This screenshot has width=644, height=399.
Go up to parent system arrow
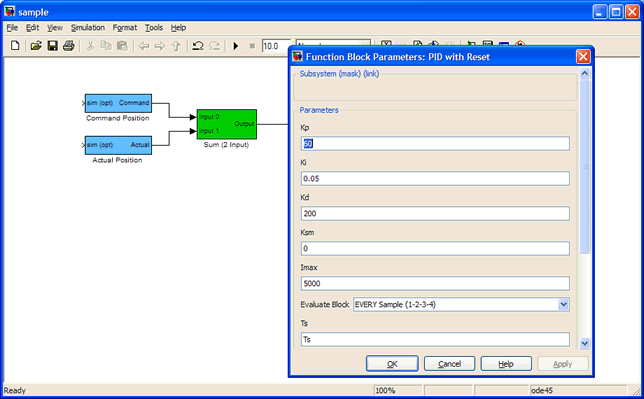(176, 46)
